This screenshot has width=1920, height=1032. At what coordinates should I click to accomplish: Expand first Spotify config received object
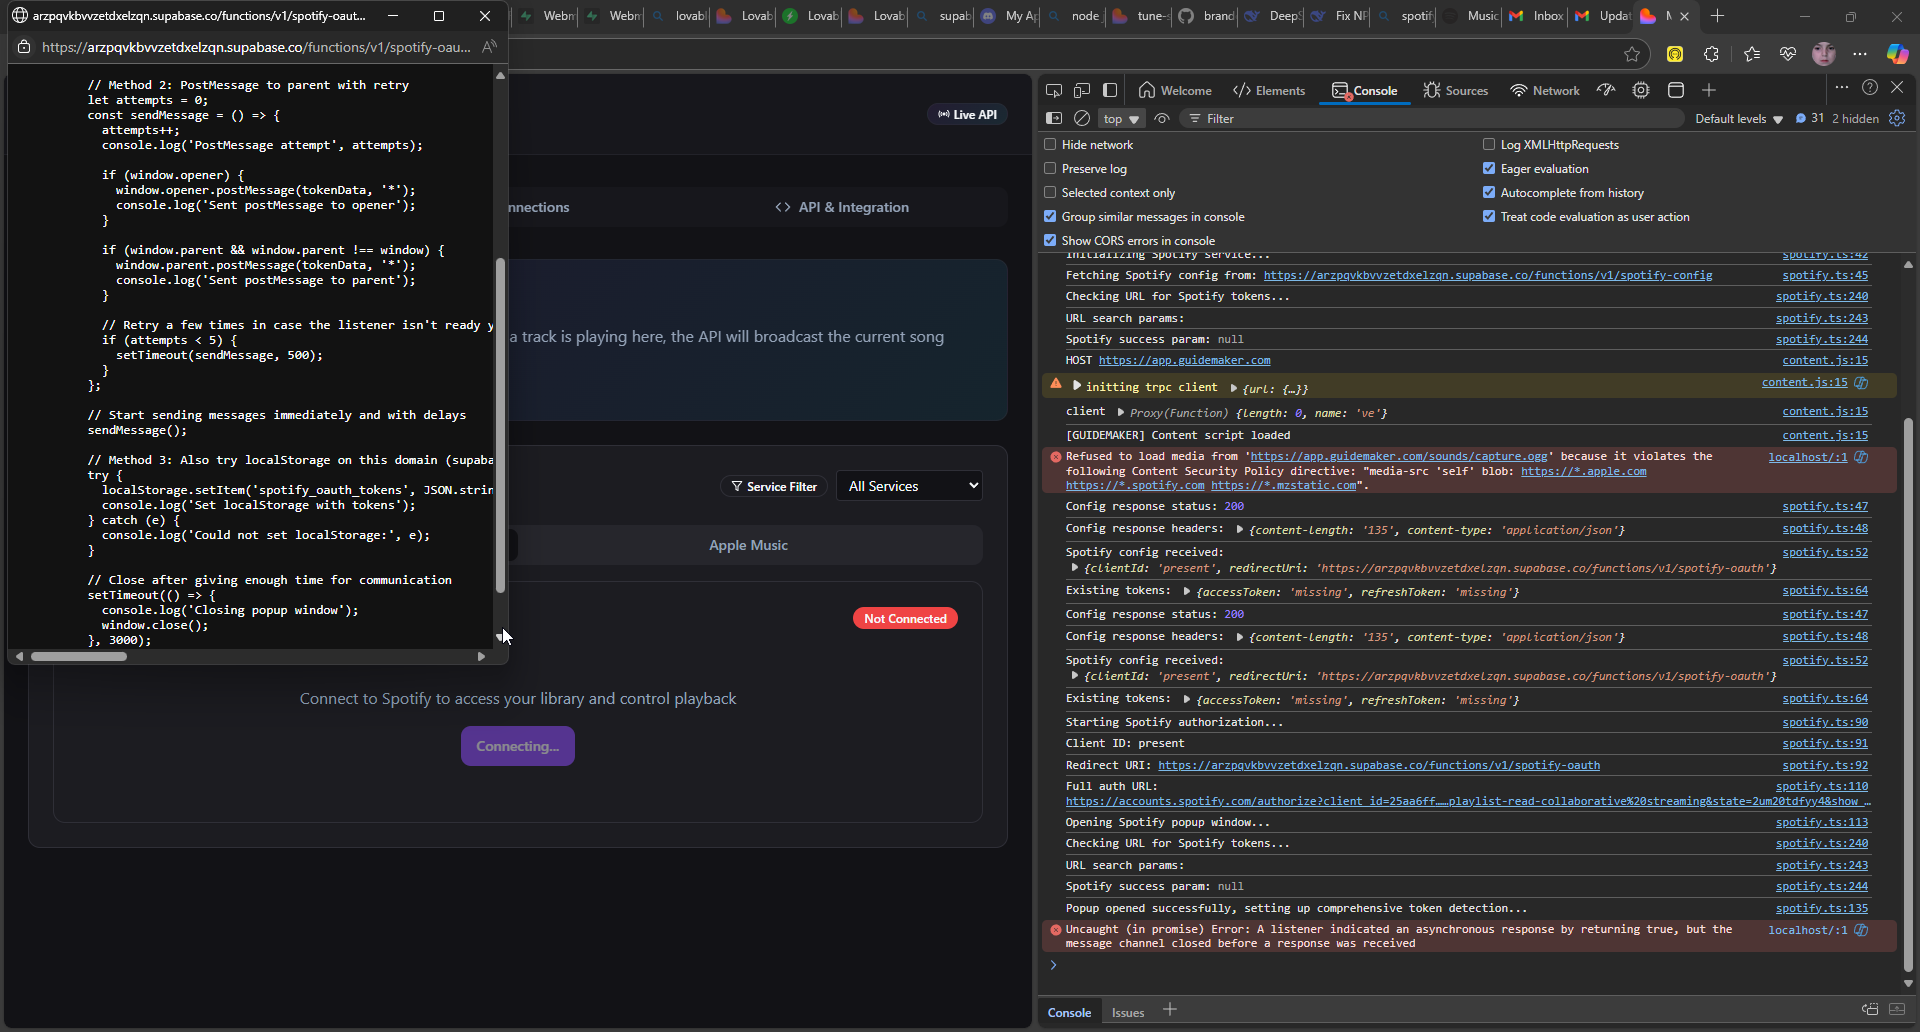coord(1075,568)
